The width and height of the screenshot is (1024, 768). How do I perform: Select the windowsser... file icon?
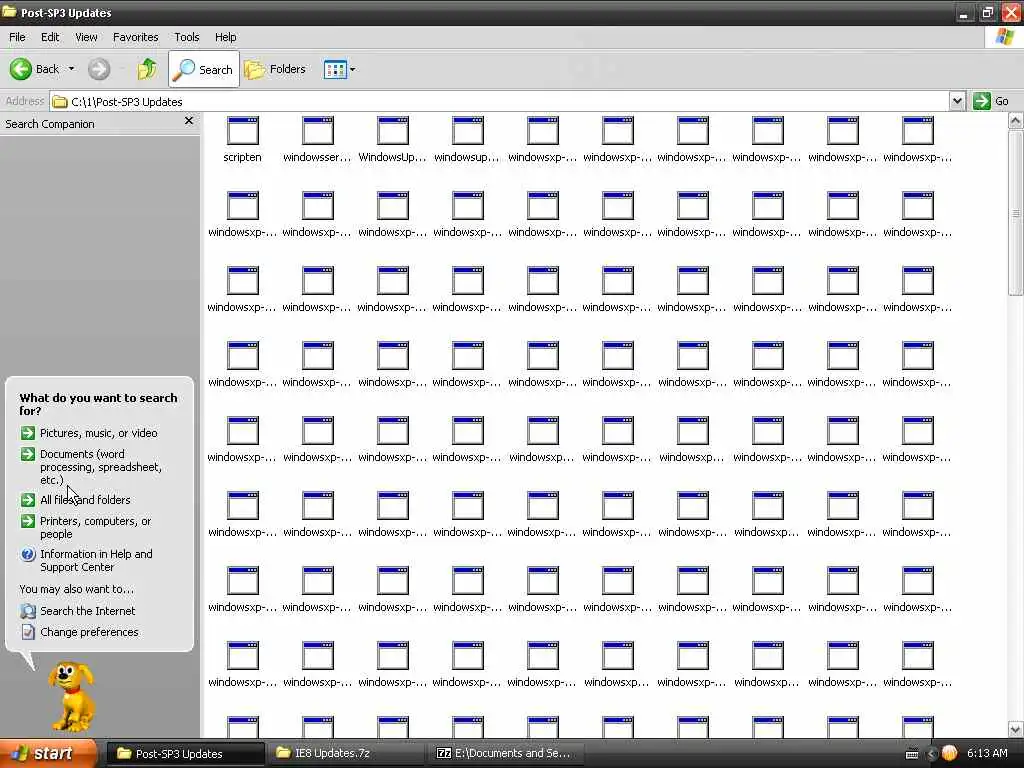point(317,139)
